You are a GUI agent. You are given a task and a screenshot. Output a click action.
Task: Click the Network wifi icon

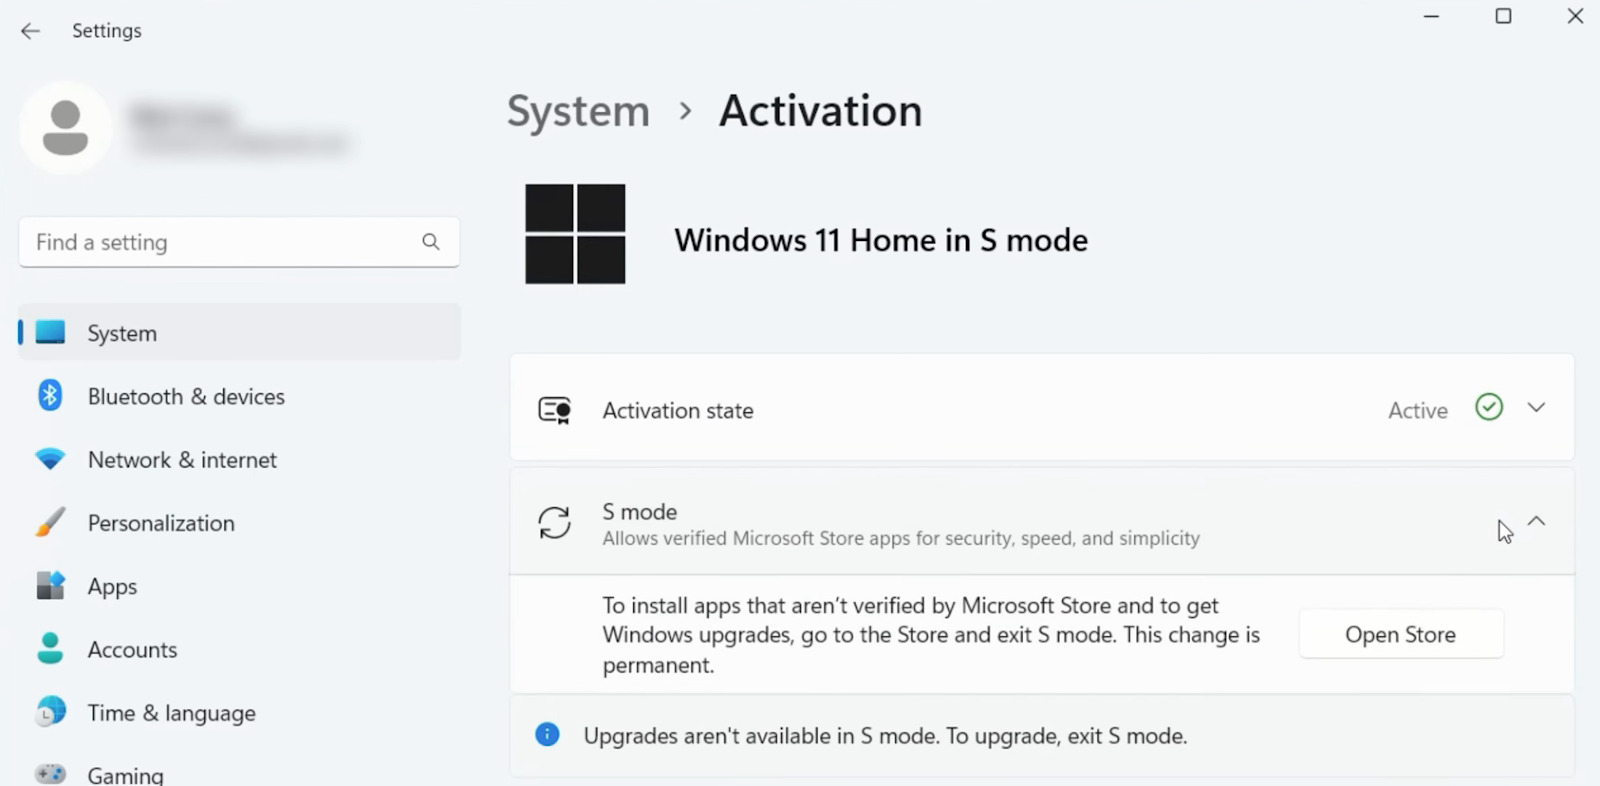(x=50, y=460)
